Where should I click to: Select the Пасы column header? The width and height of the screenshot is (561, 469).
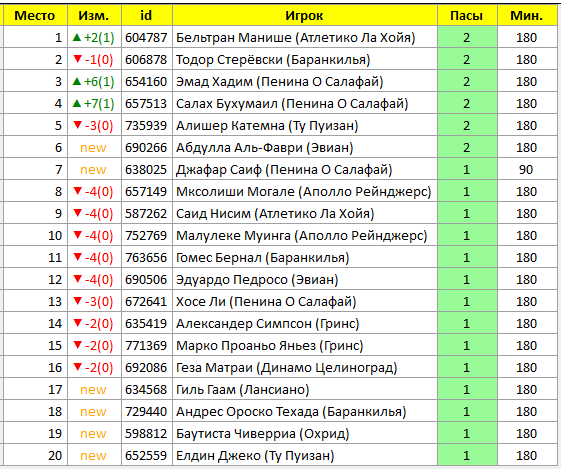(x=467, y=15)
